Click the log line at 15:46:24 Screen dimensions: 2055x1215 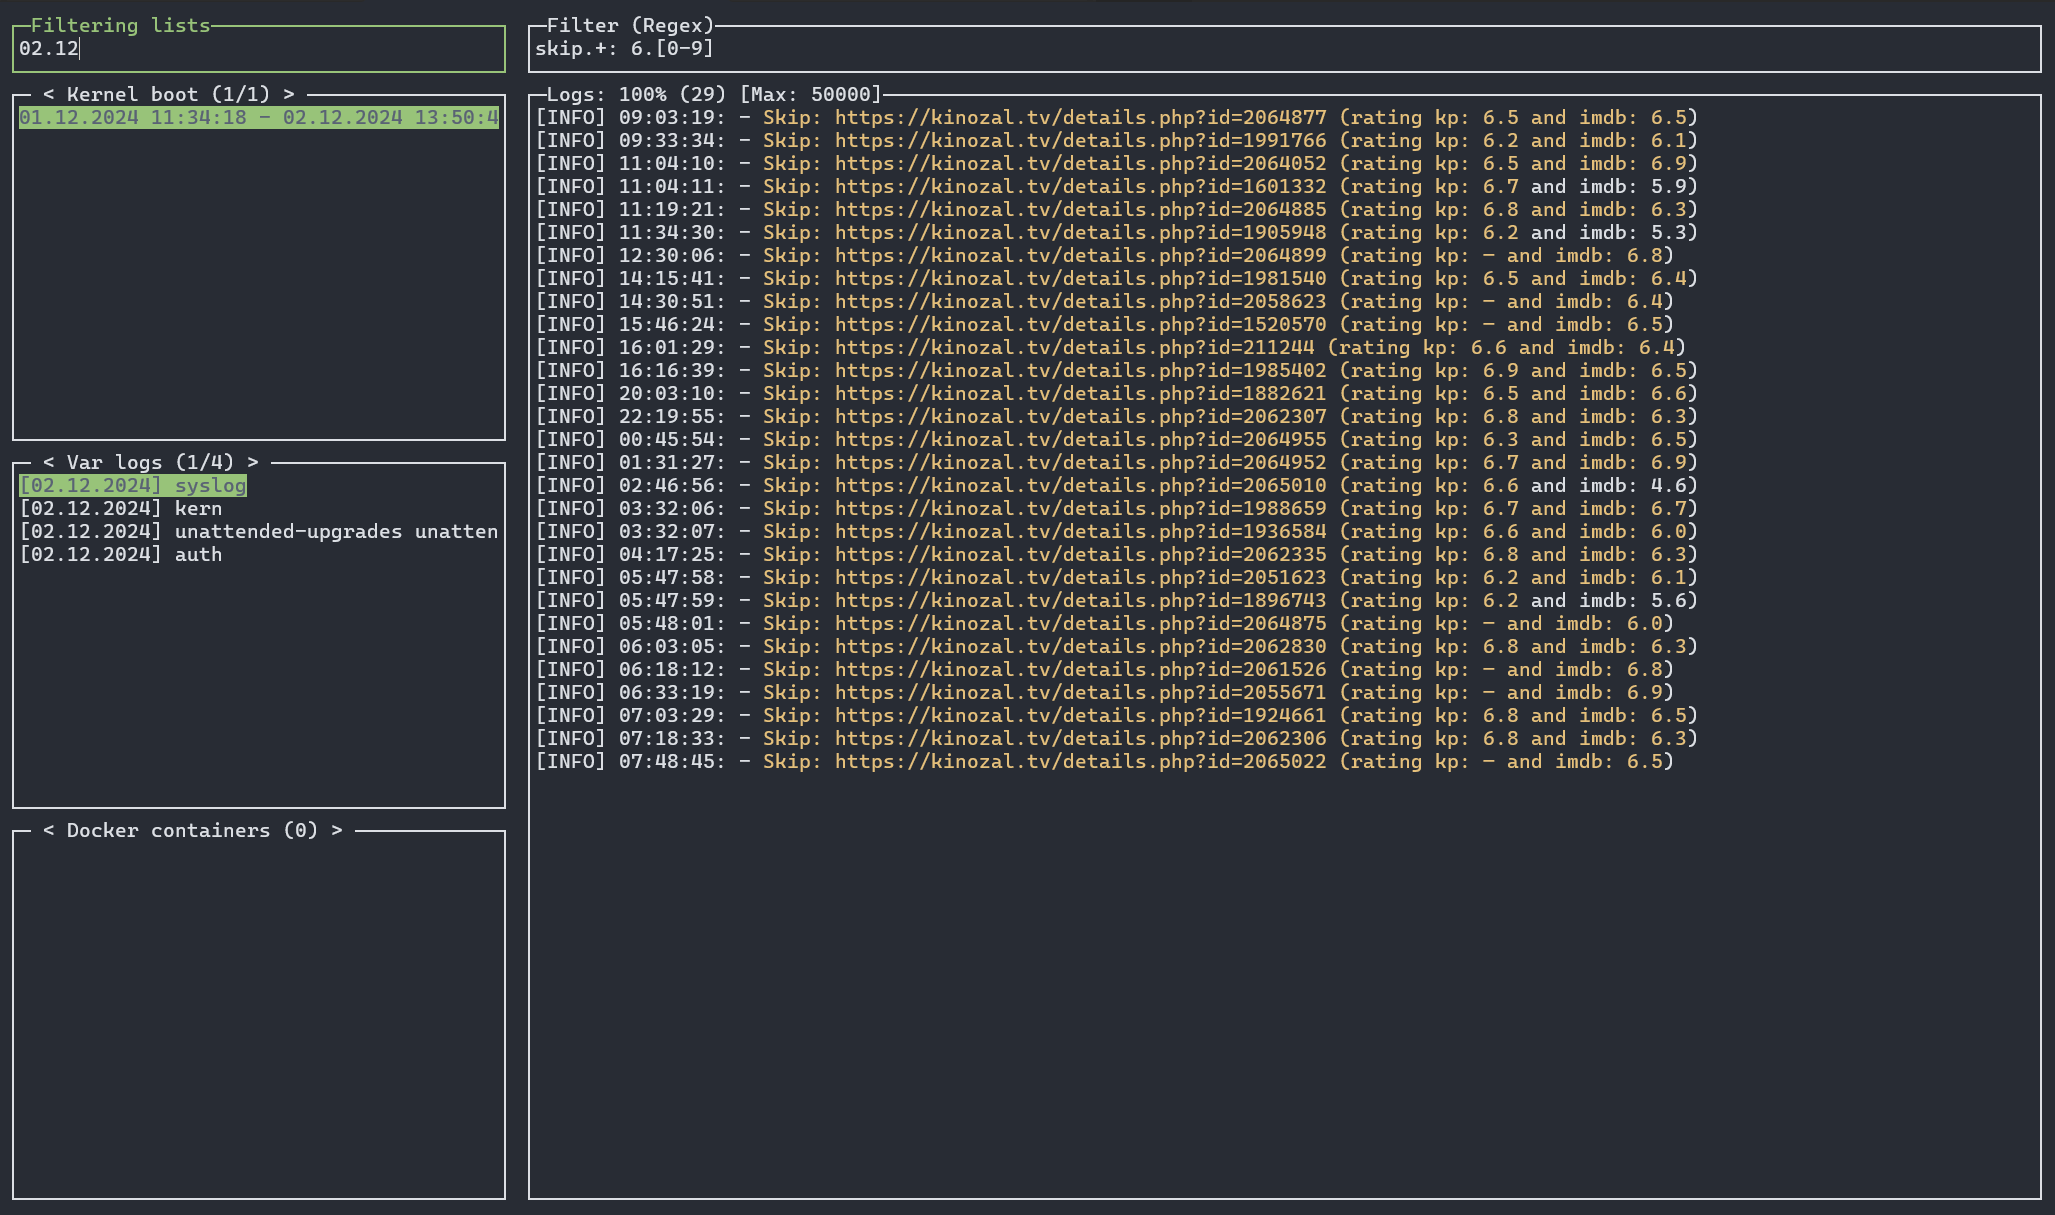pyautogui.click(x=1105, y=325)
